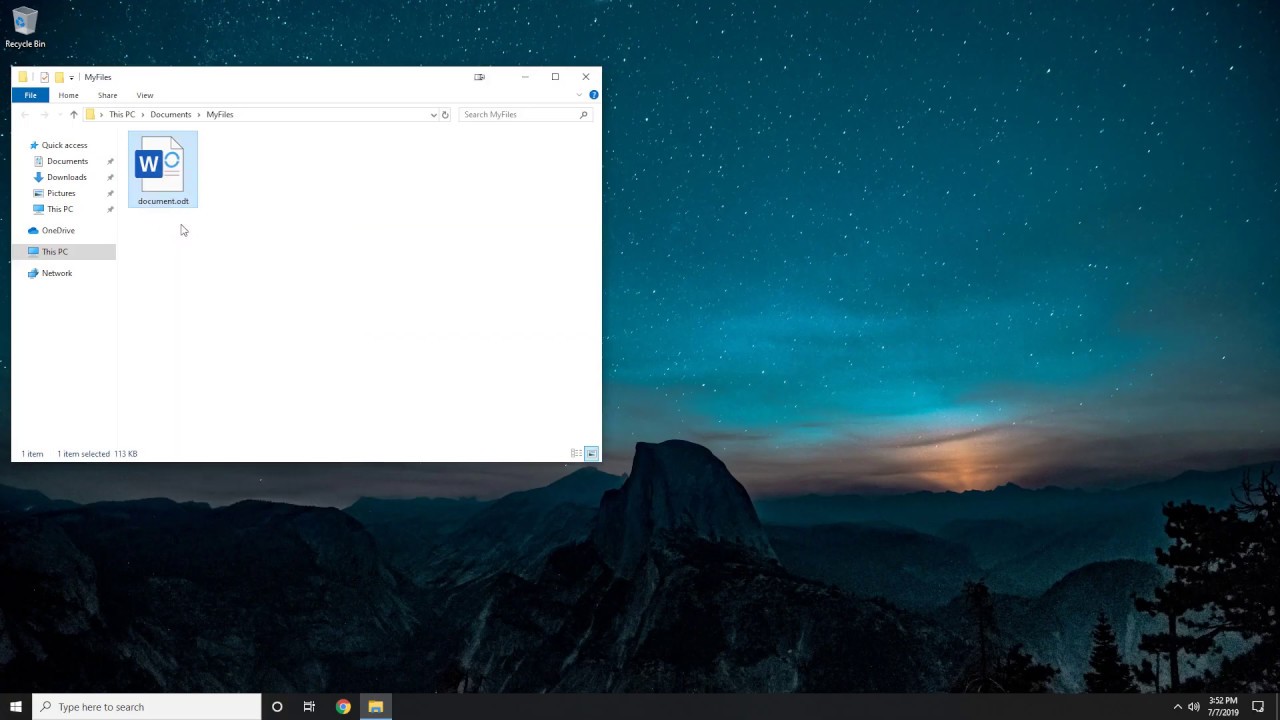Open Downloads under Quick access
Screen dimensions: 1280x720
[x=66, y=177]
